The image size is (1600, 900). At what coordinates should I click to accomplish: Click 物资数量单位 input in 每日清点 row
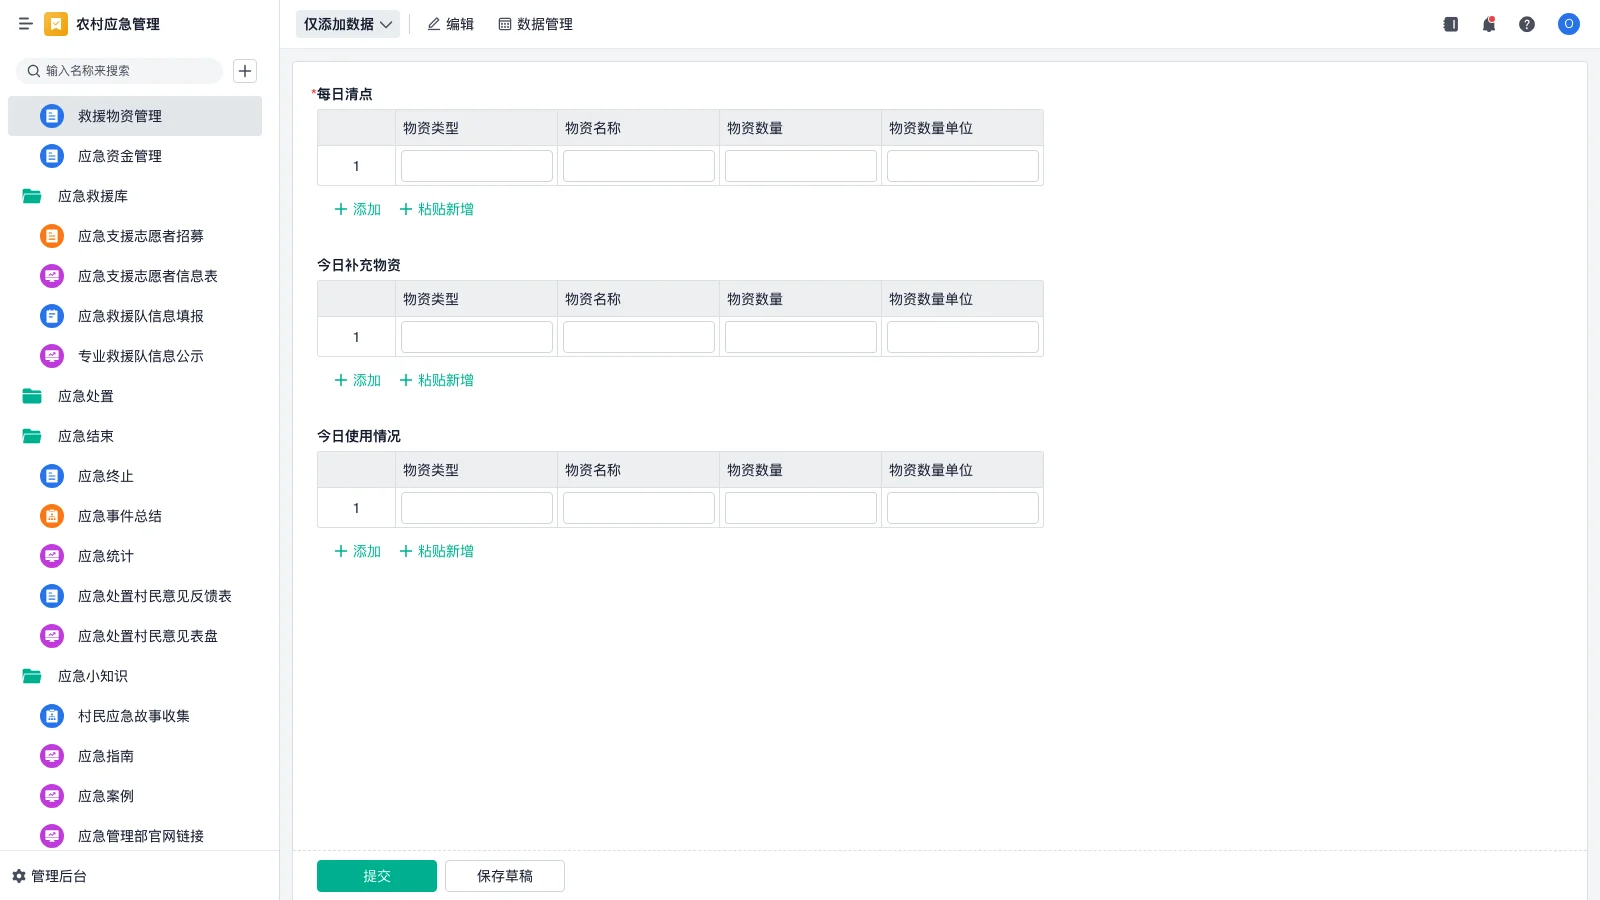pyautogui.click(x=963, y=166)
